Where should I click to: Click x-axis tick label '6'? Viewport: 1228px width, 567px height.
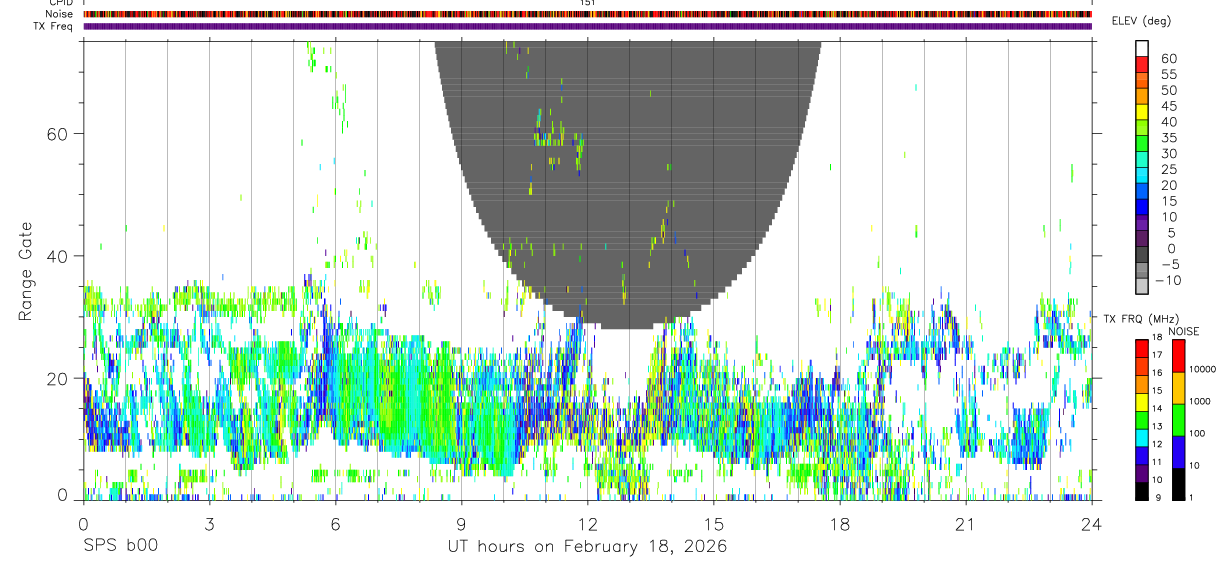click(335, 523)
